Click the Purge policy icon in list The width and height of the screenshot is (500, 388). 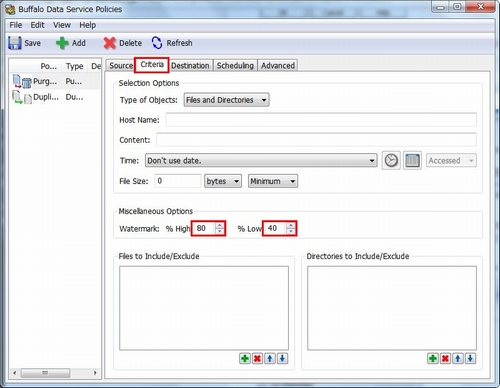pos(22,81)
